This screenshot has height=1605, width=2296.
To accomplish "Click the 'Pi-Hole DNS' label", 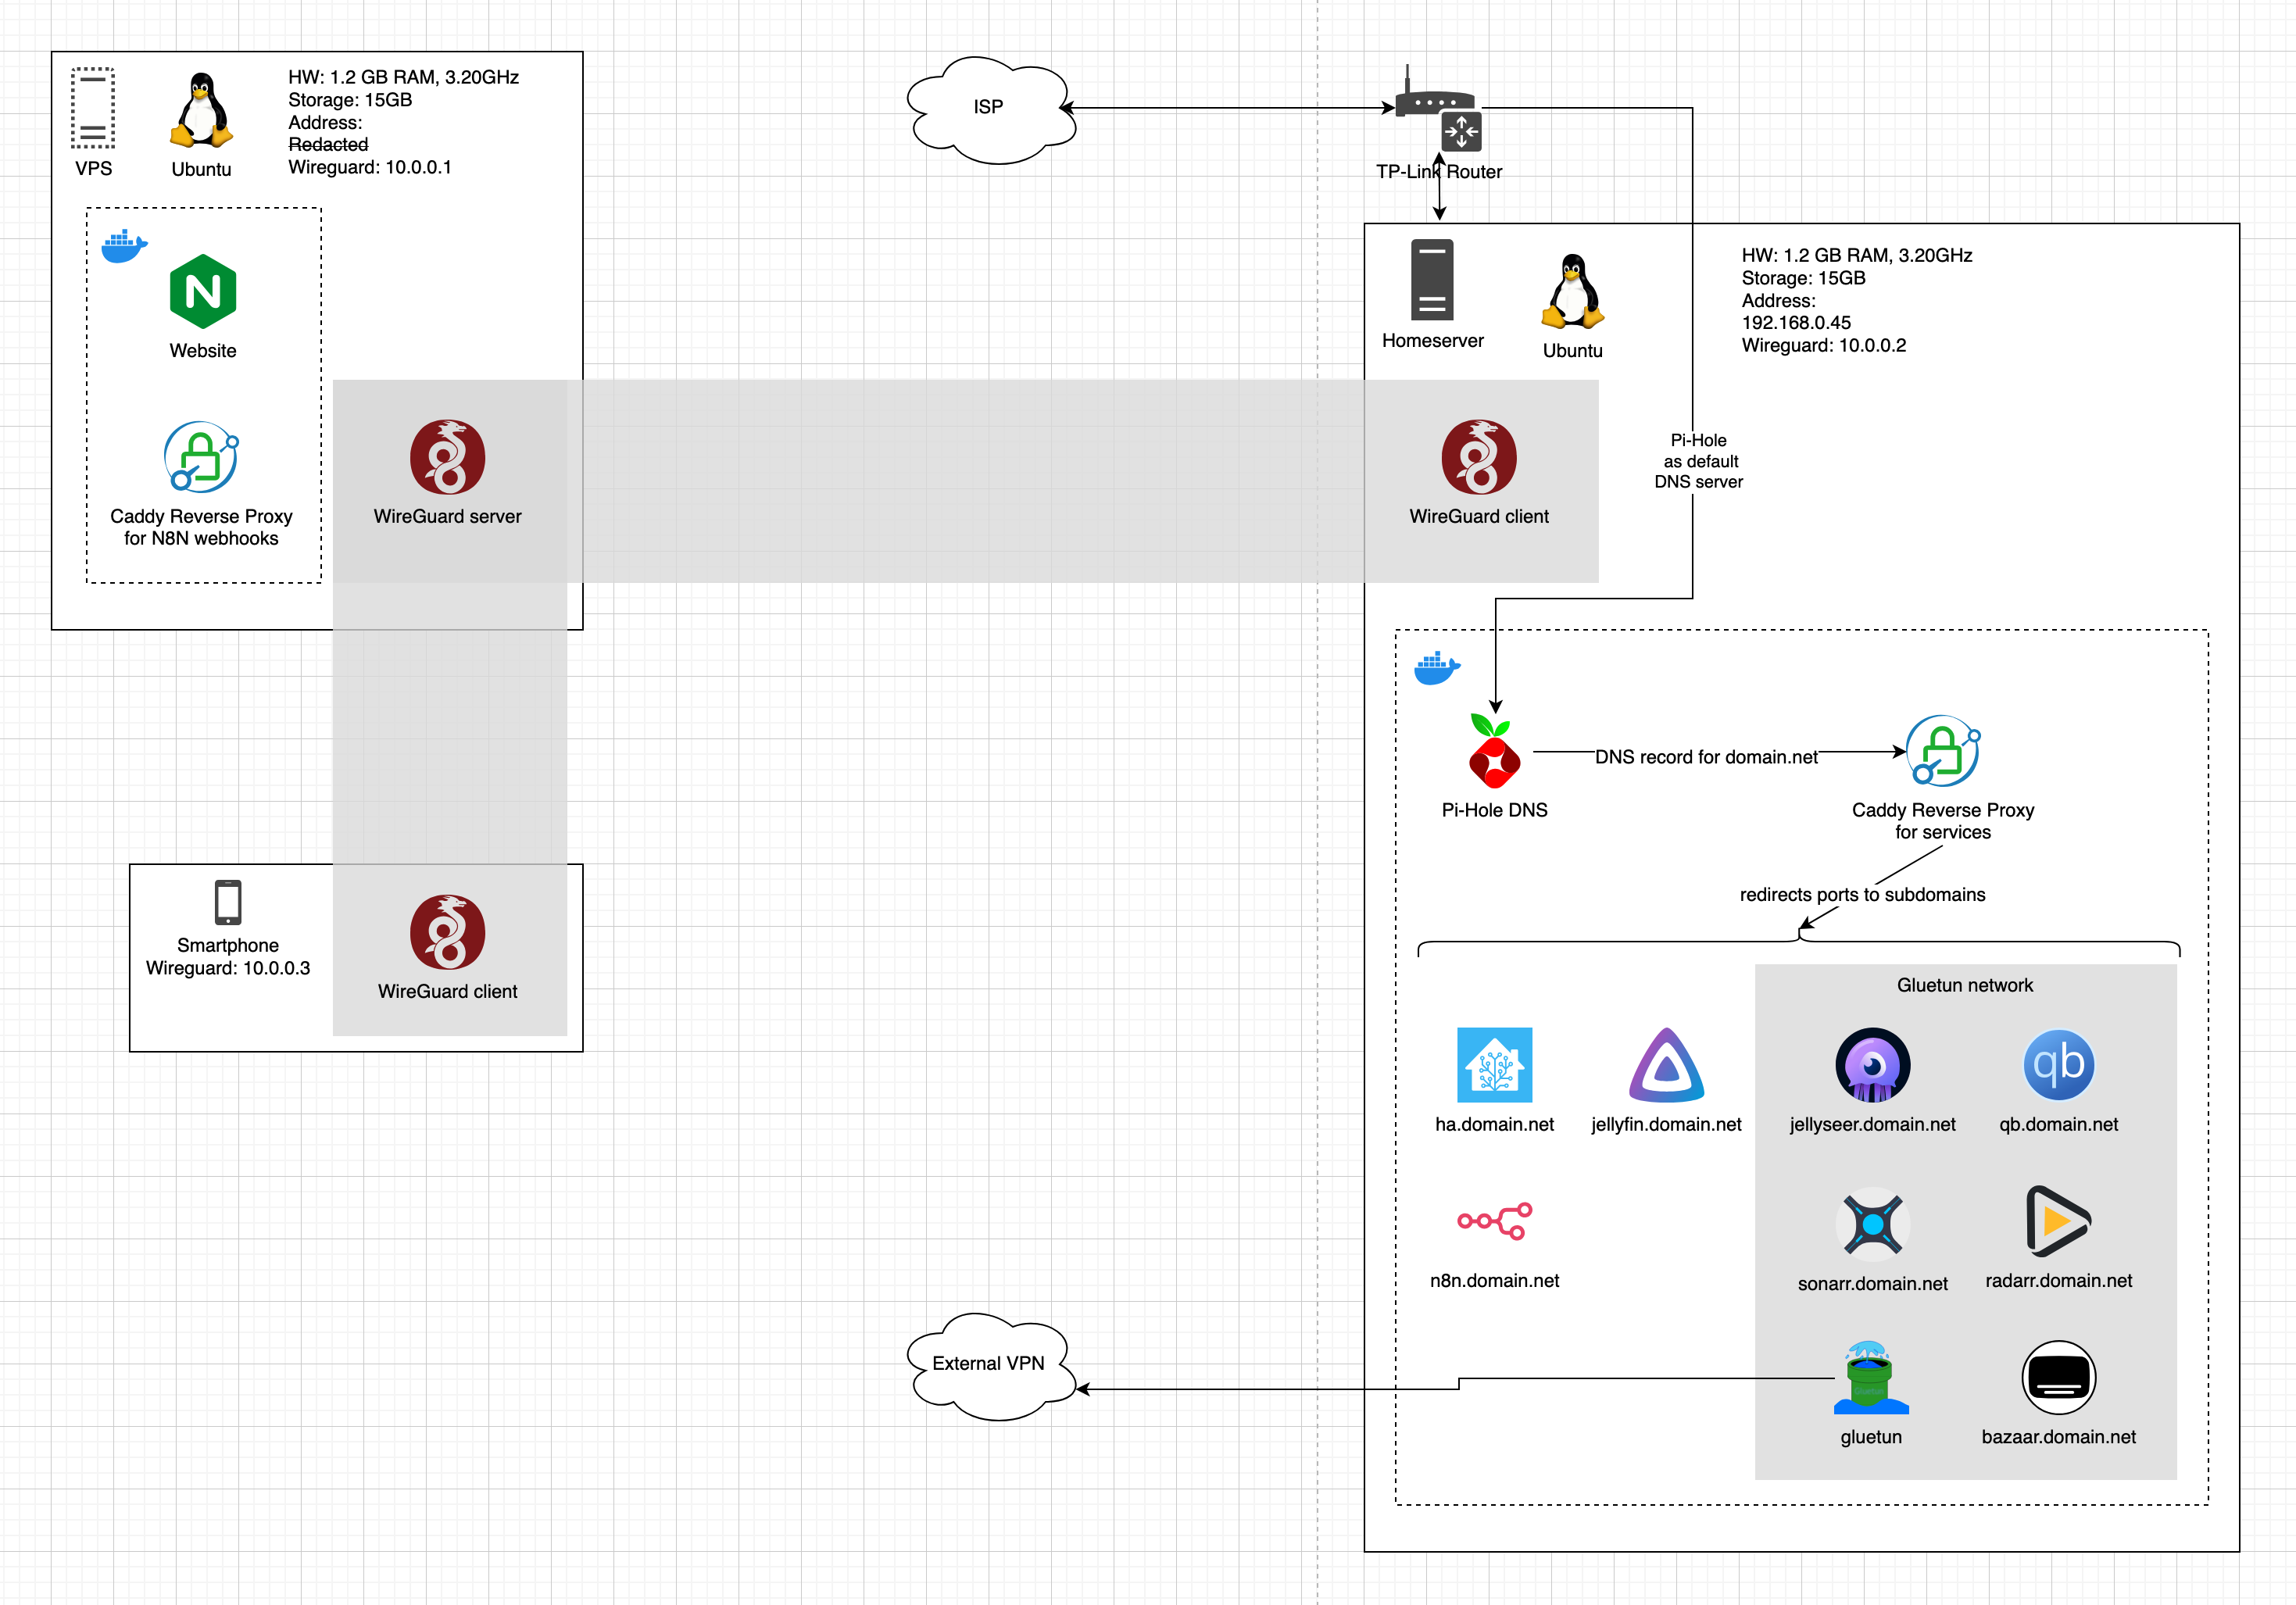I will pos(1494,810).
